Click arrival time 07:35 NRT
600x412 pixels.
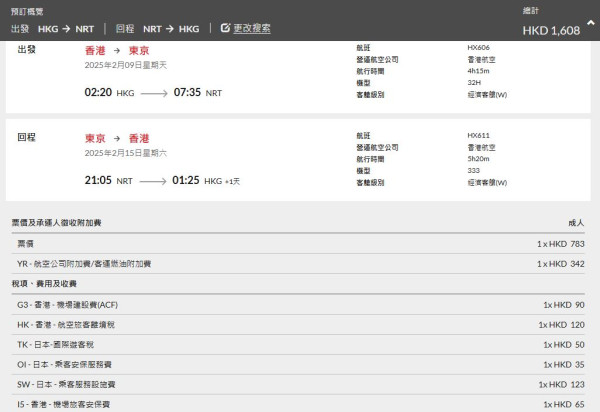(x=198, y=93)
